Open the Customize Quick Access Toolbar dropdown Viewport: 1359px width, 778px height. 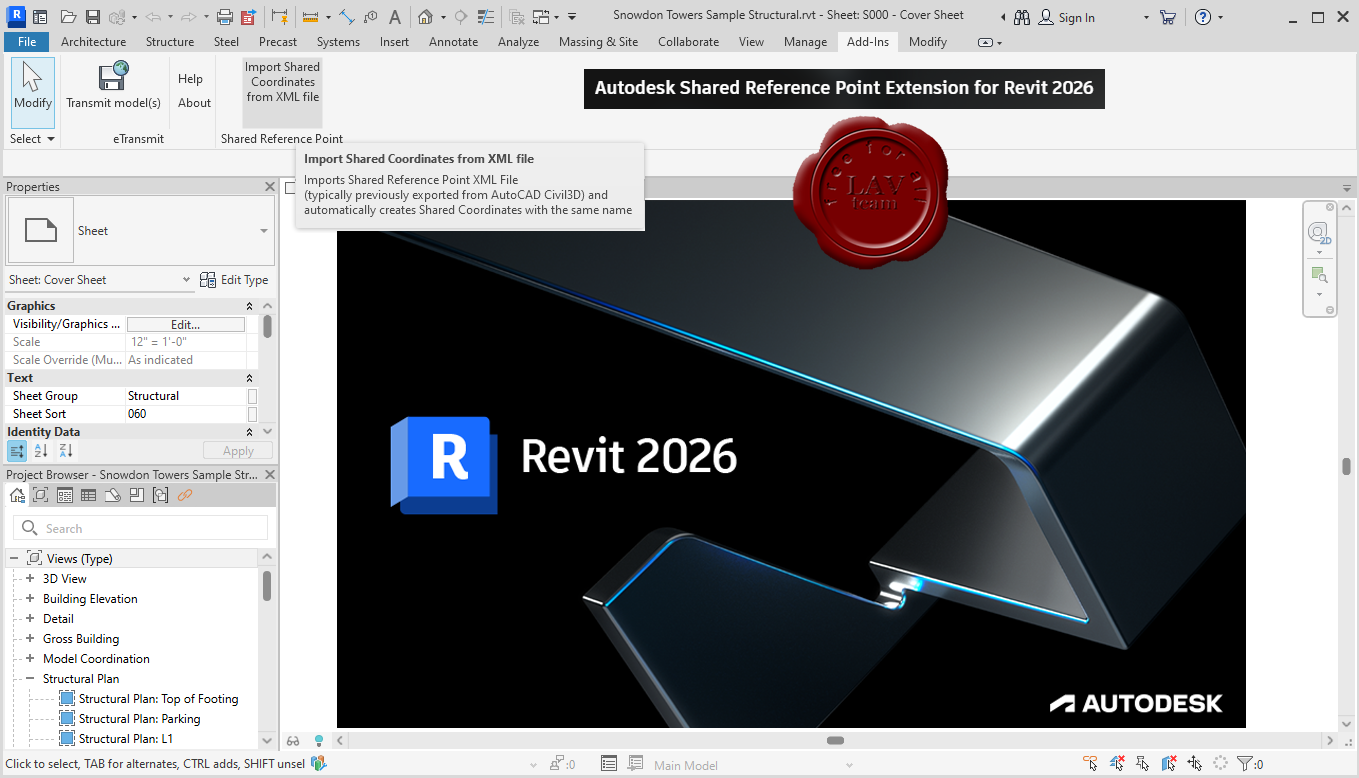click(x=571, y=17)
